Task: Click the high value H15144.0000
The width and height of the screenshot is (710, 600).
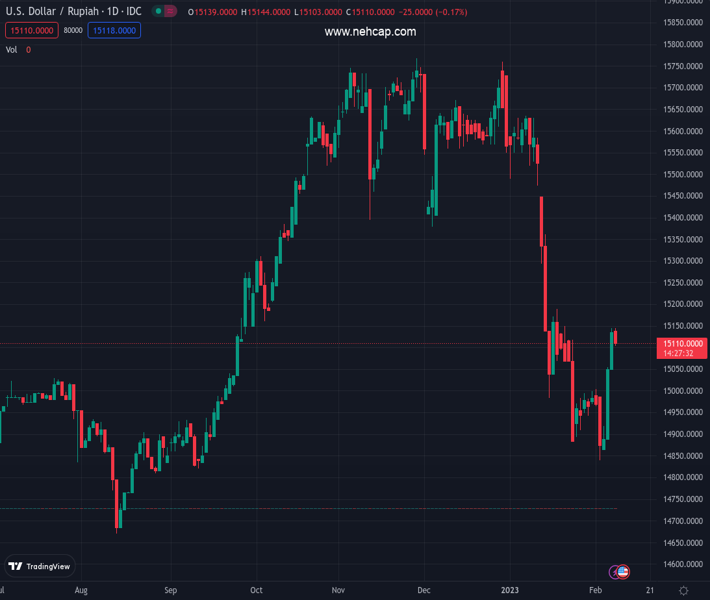Action: point(265,12)
